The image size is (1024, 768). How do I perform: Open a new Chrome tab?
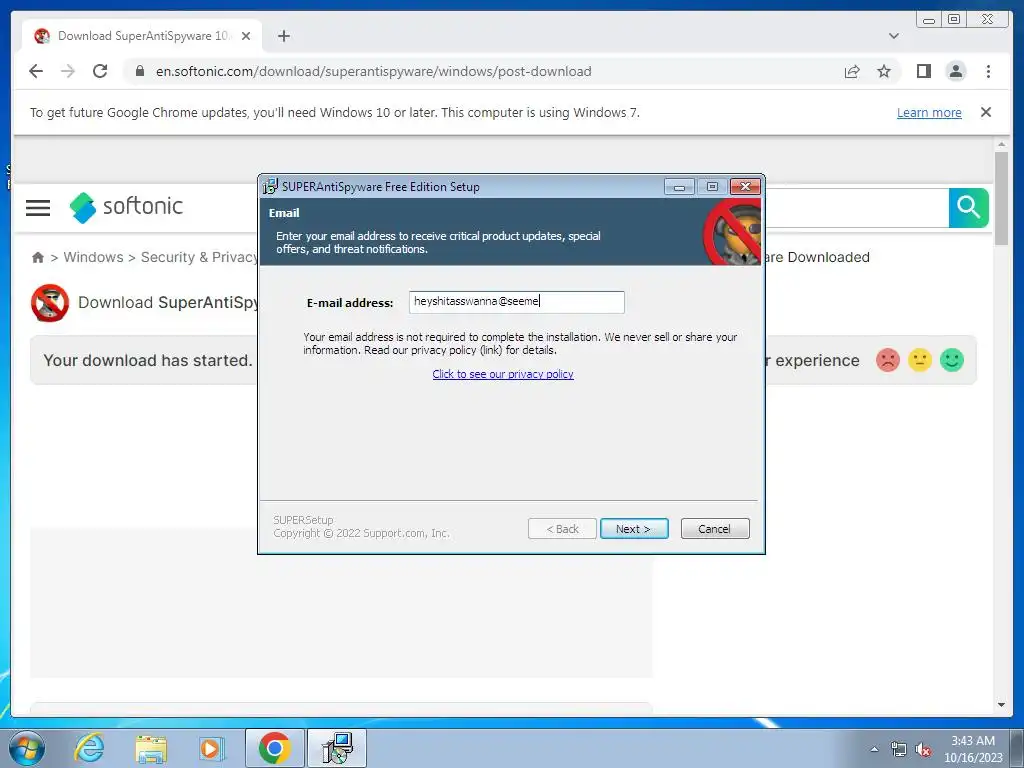click(283, 36)
